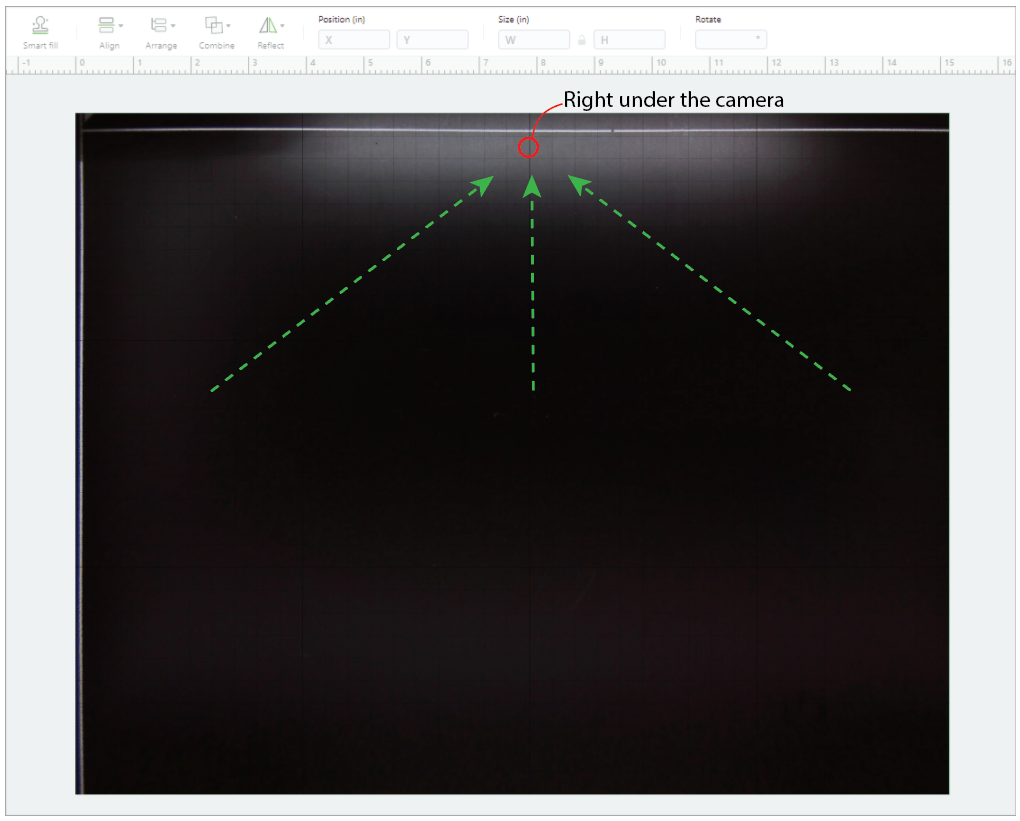Click the red circle under the camera
Viewport: 1020px width, 821px height.
point(528,148)
